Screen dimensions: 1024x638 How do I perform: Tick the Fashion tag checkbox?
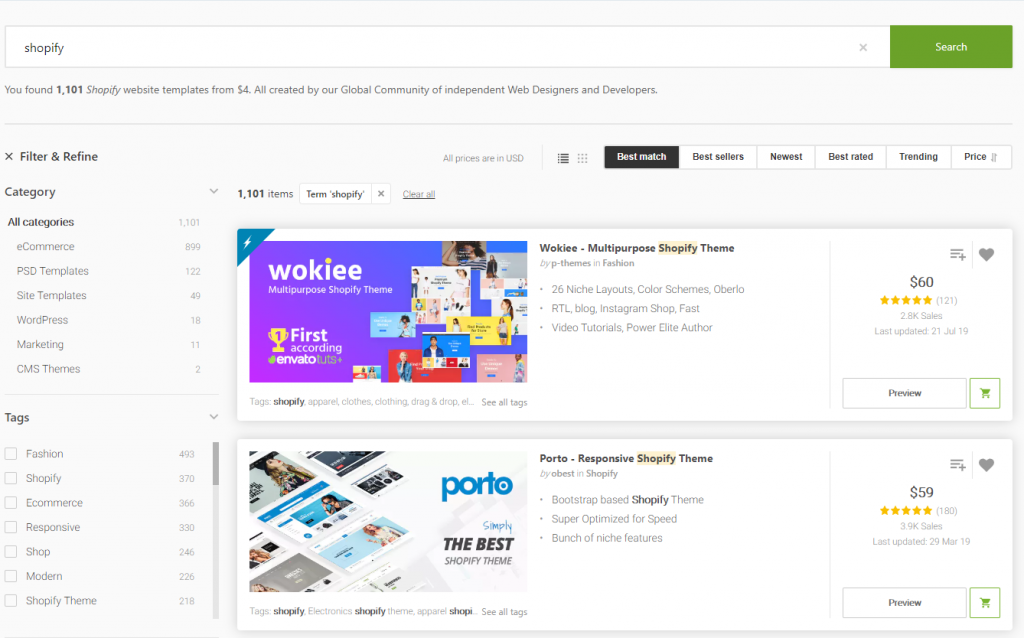[11, 454]
